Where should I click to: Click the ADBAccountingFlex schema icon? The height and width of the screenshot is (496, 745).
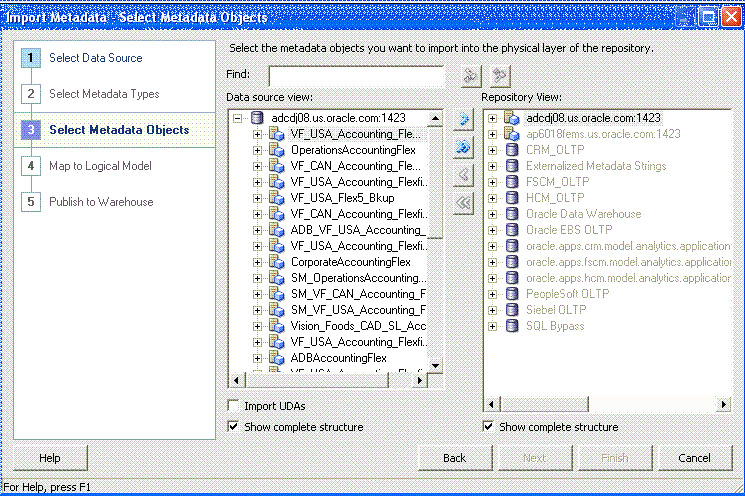tap(277, 358)
